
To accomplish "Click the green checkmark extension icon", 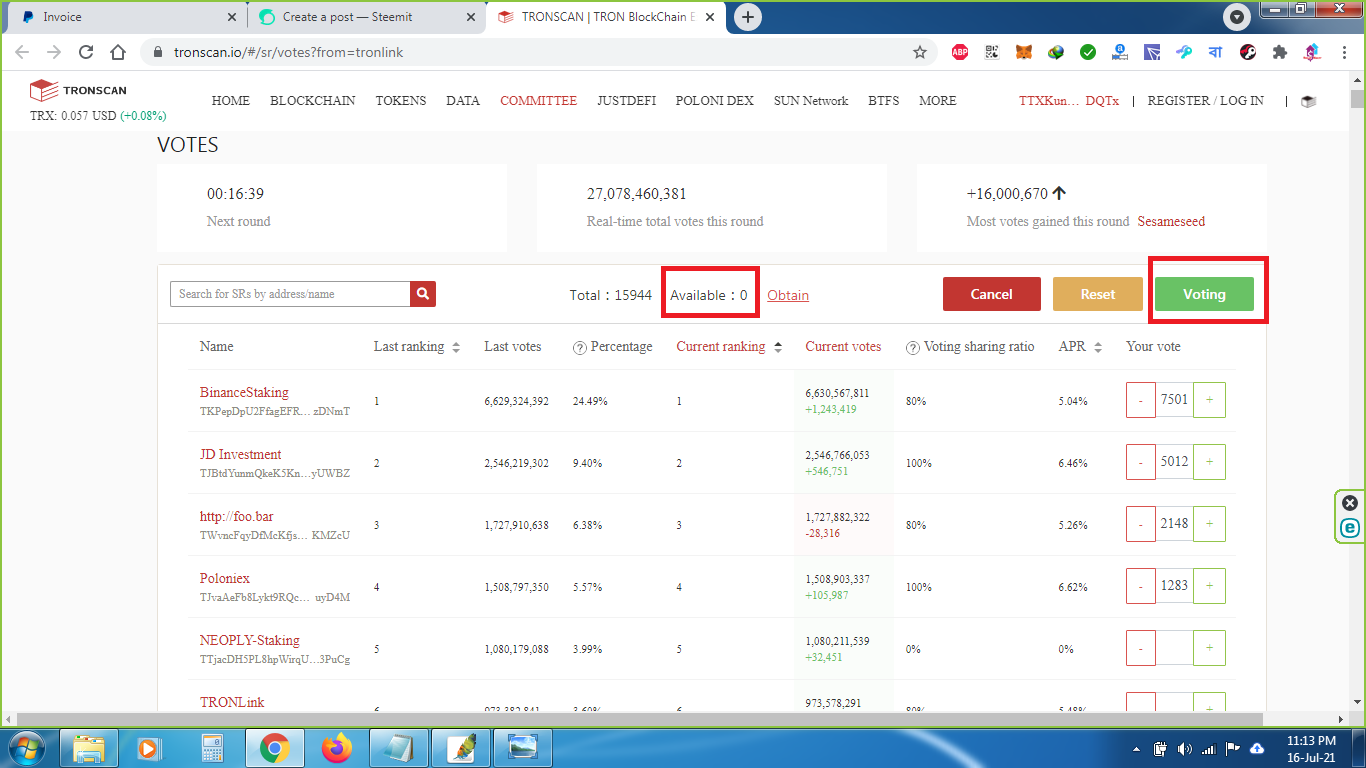I will click(1088, 52).
